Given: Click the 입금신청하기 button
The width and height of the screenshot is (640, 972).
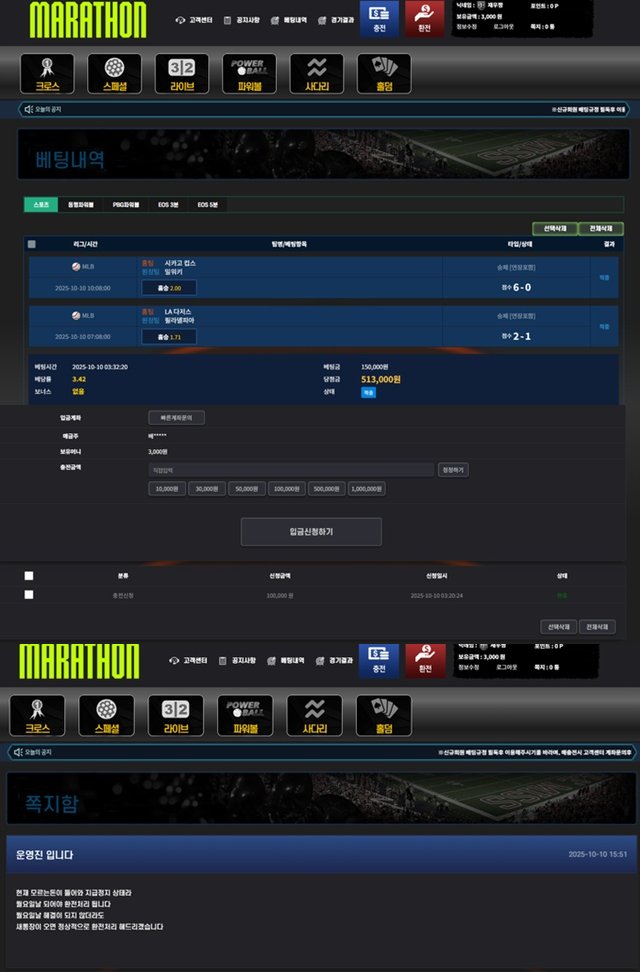Looking at the screenshot, I should click(311, 532).
